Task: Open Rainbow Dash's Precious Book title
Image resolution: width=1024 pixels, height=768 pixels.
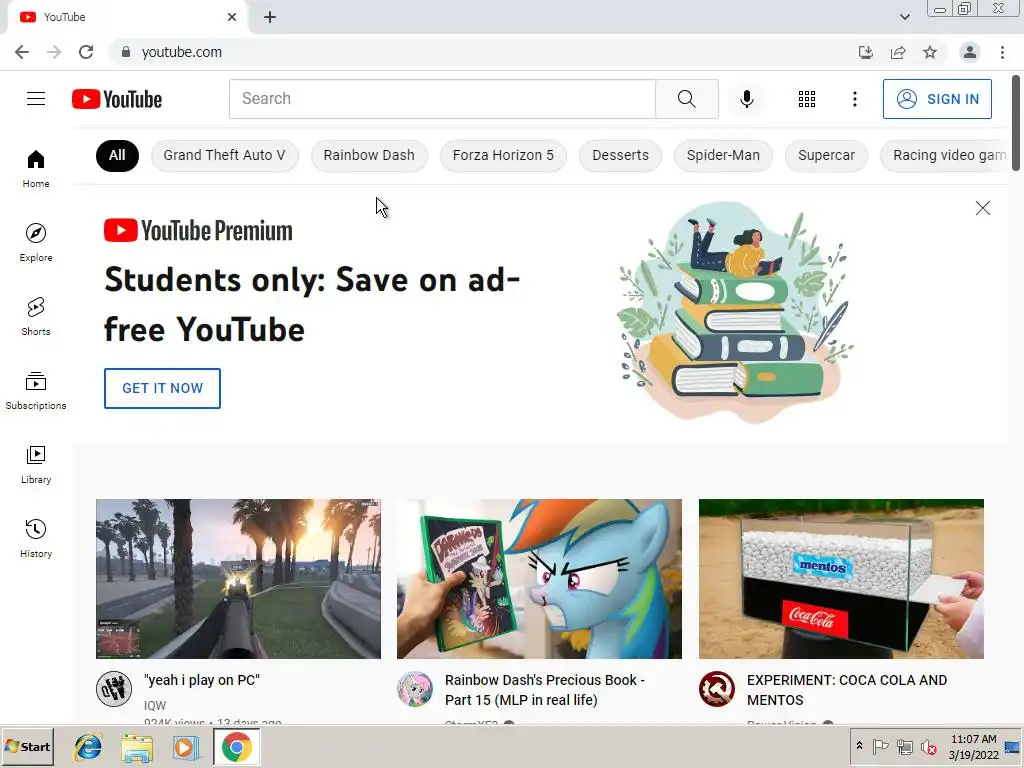Action: coord(545,690)
